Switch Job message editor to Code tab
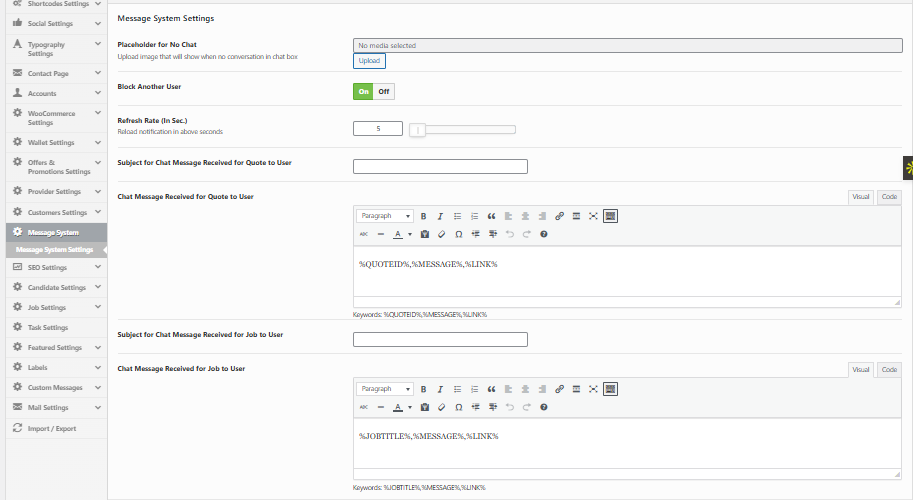 tap(888, 370)
